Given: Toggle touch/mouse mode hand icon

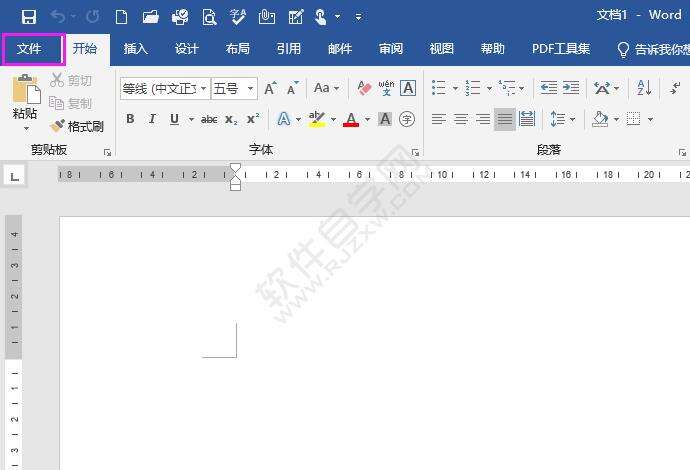Looking at the screenshot, I should [x=321, y=17].
